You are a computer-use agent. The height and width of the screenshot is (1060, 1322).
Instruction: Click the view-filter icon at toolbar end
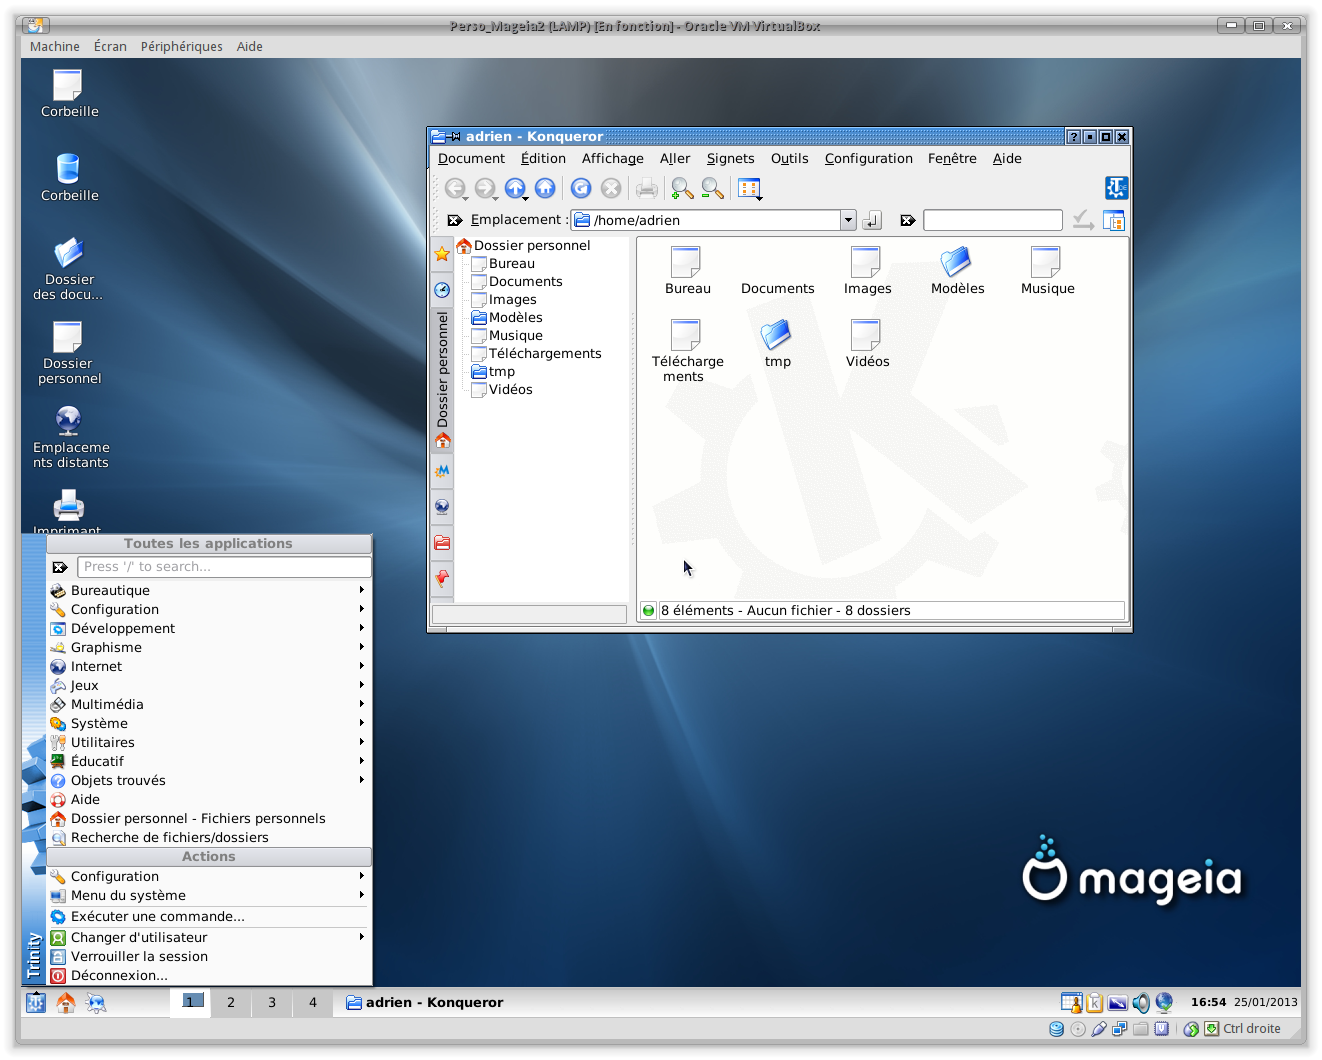click(x=1114, y=220)
